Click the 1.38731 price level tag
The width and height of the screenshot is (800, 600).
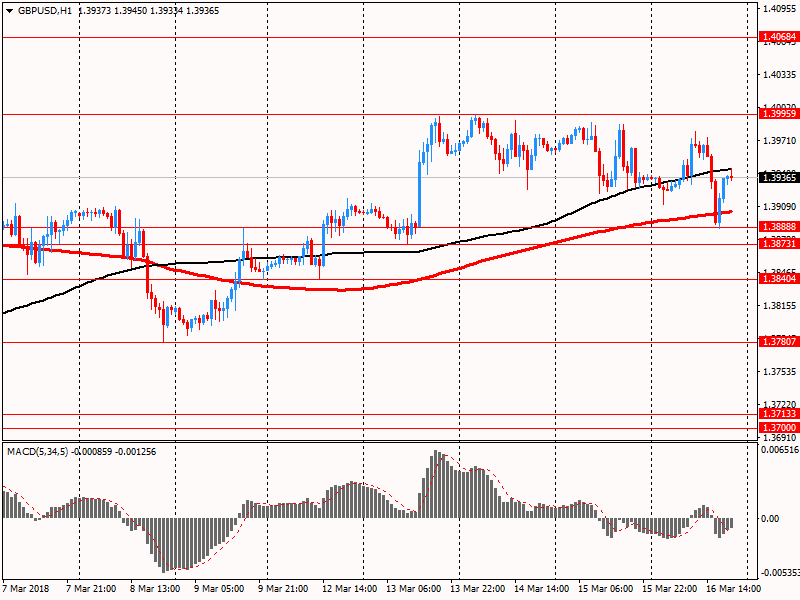(778, 244)
